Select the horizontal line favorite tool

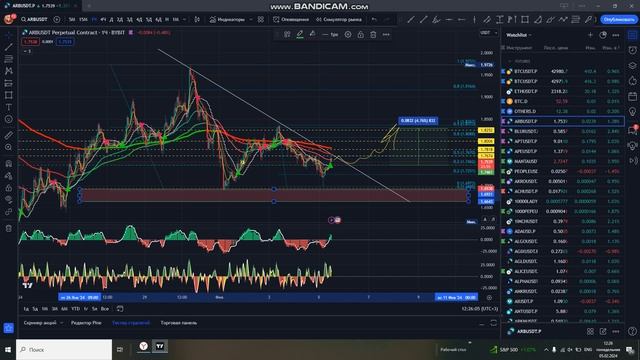point(449,20)
